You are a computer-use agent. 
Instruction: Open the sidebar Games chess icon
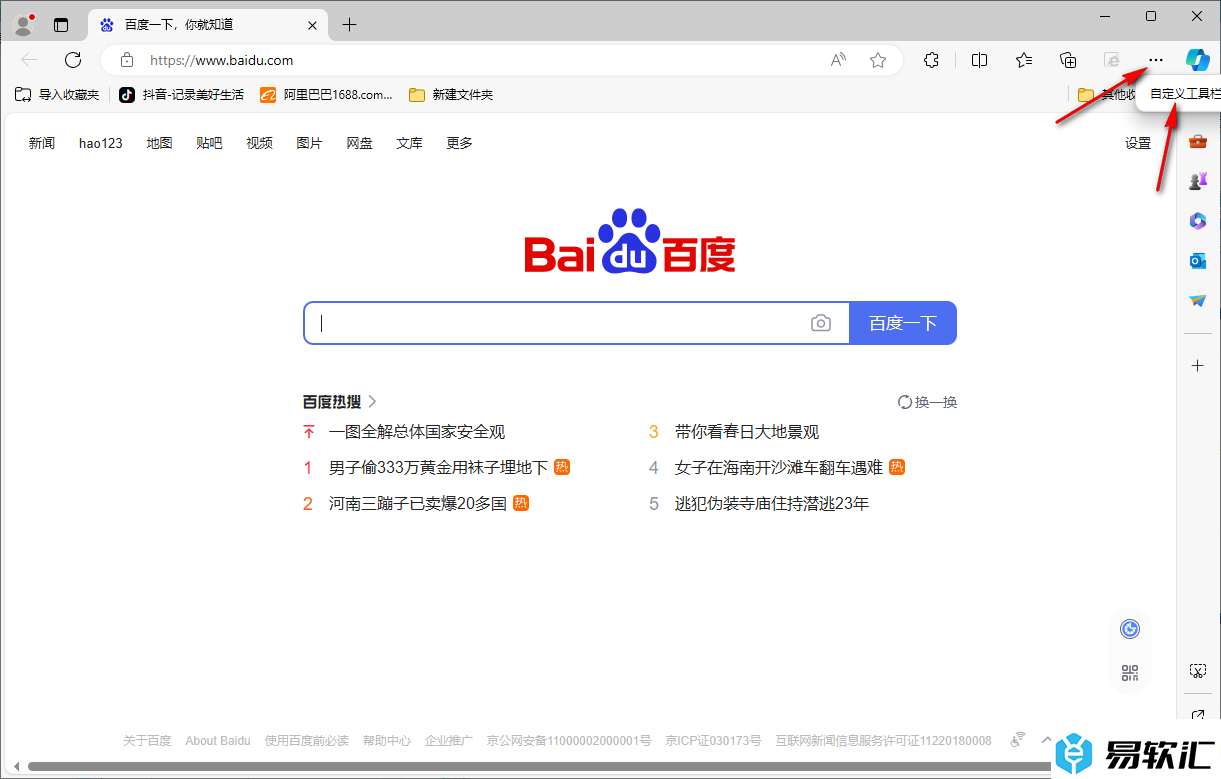(x=1197, y=181)
